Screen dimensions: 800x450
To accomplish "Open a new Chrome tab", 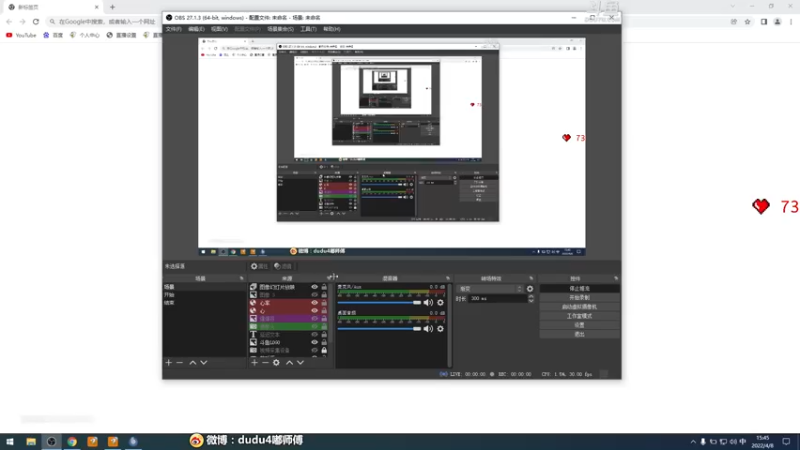I will [x=112, y=7].
